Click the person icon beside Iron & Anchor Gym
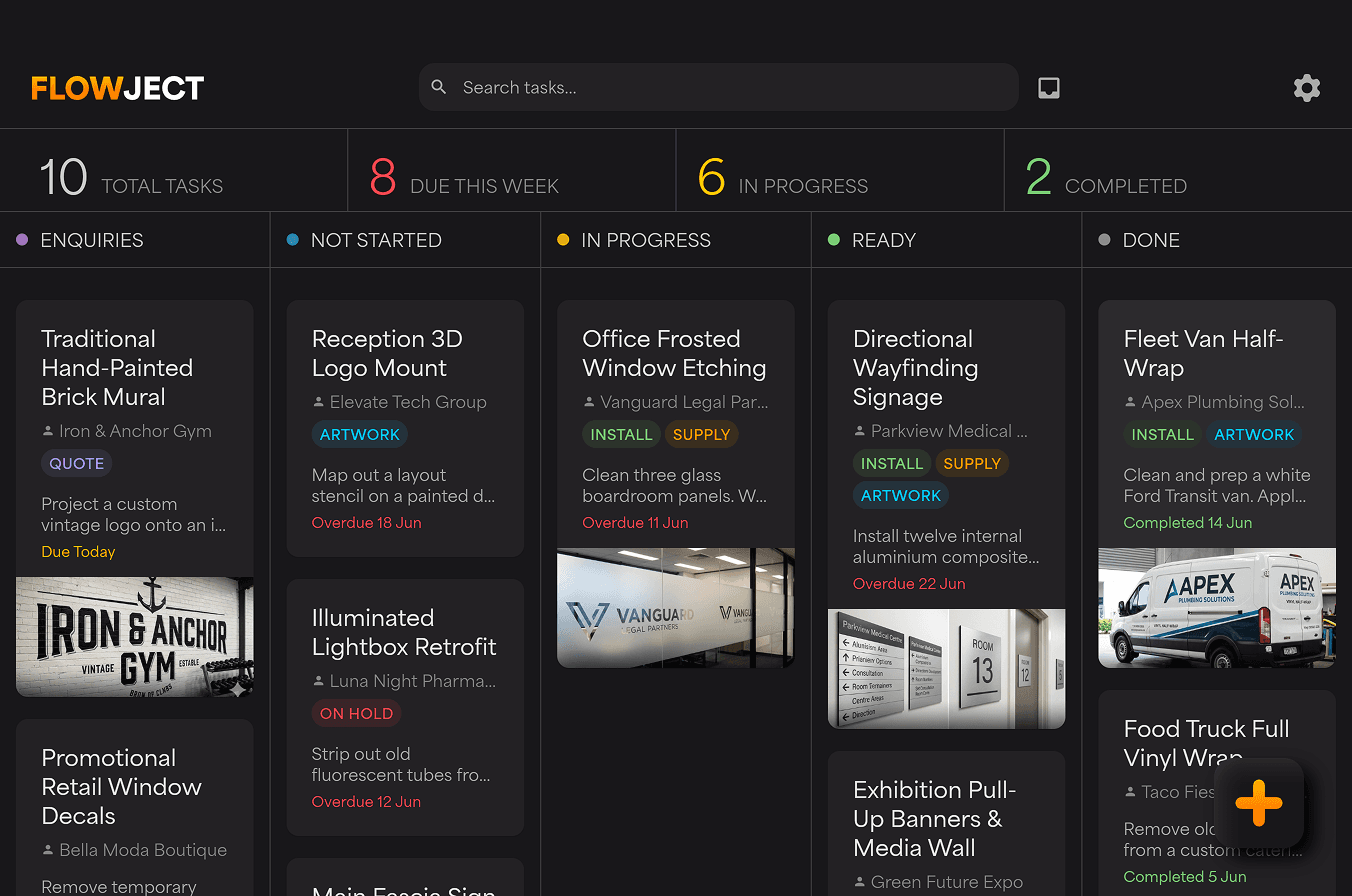 tap(48, 431)
